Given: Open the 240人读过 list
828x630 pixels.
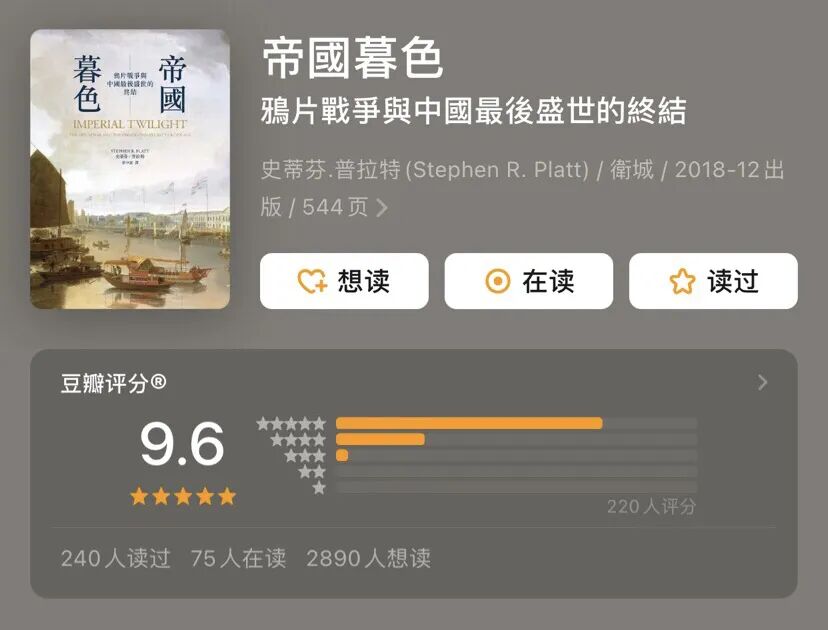Looking at the screenshot, I should point(116,558).
